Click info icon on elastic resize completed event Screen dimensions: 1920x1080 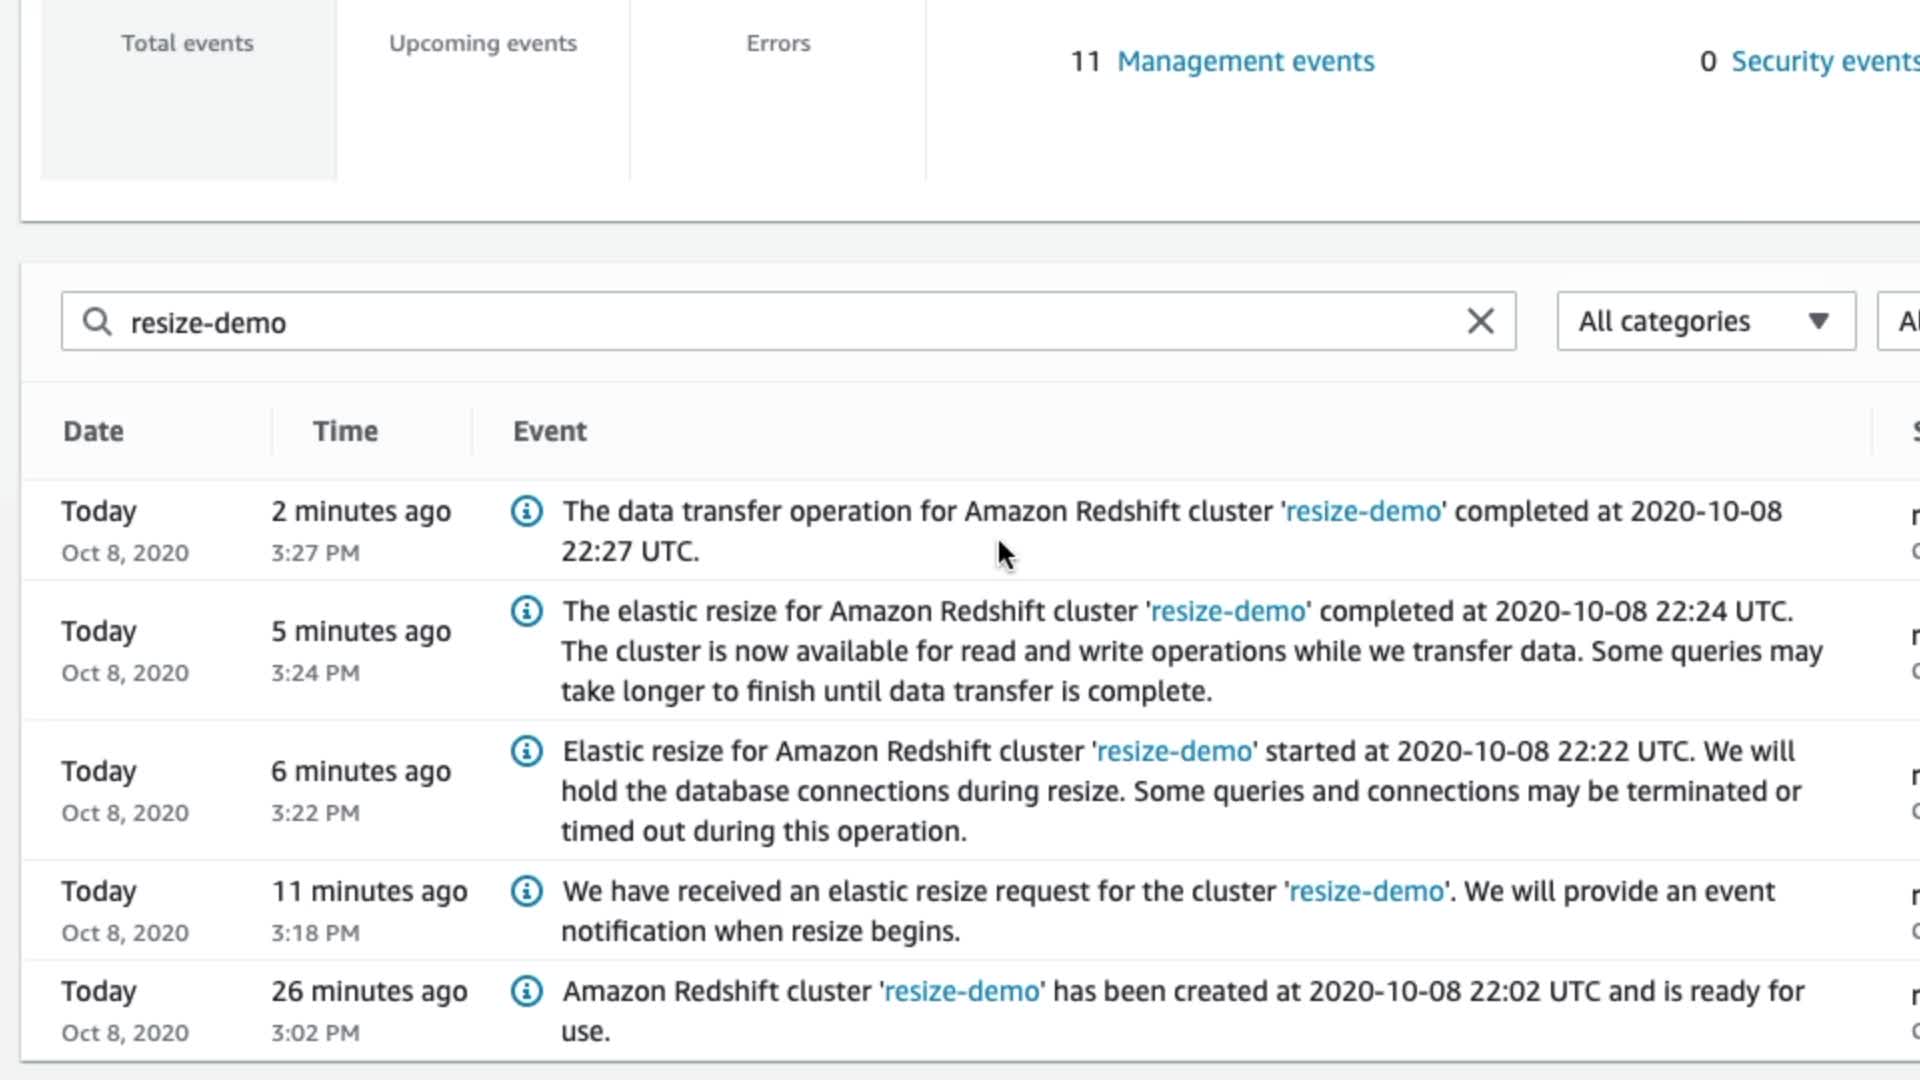click(527, 611)
